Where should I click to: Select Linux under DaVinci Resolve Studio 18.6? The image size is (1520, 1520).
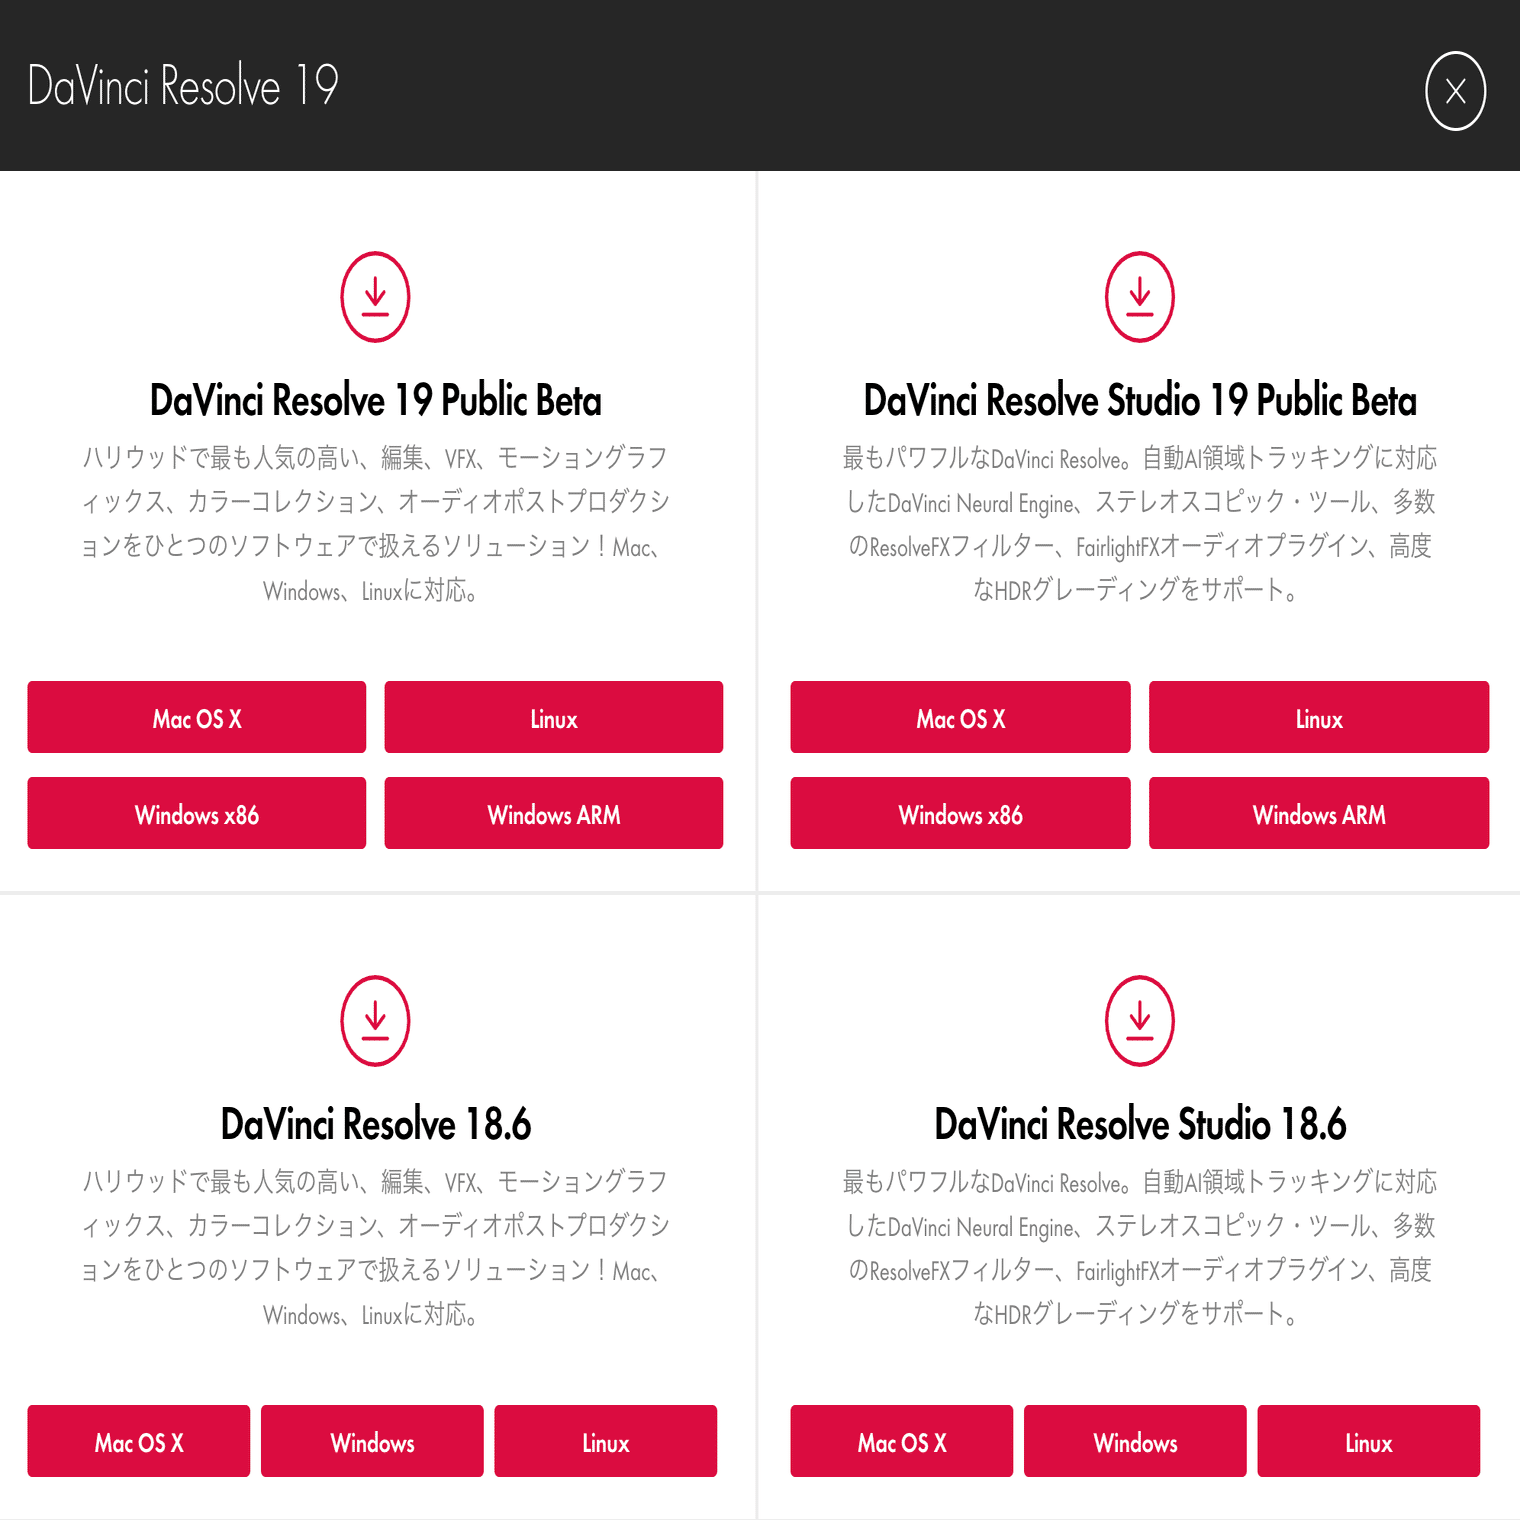click(x=1368, y=1441)
